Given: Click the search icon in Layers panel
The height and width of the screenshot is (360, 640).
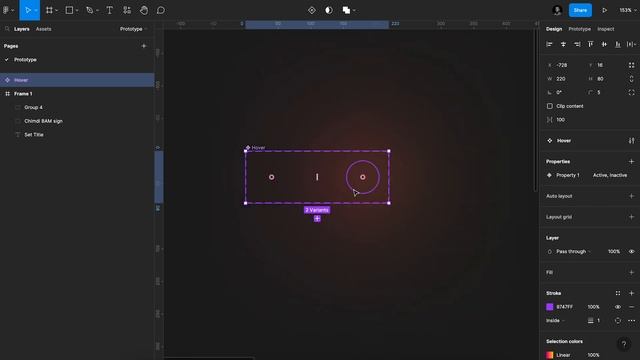Looking at the screenshot, I should point(7,29).
